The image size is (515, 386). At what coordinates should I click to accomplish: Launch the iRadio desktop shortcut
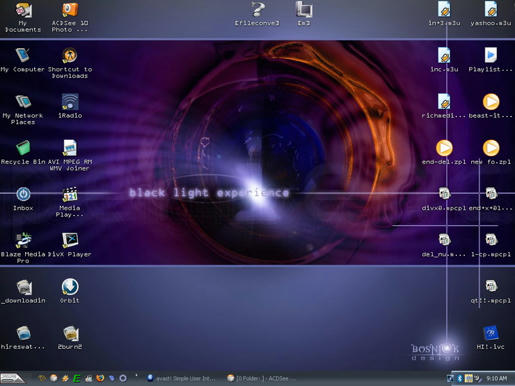(x=70, y=106)
